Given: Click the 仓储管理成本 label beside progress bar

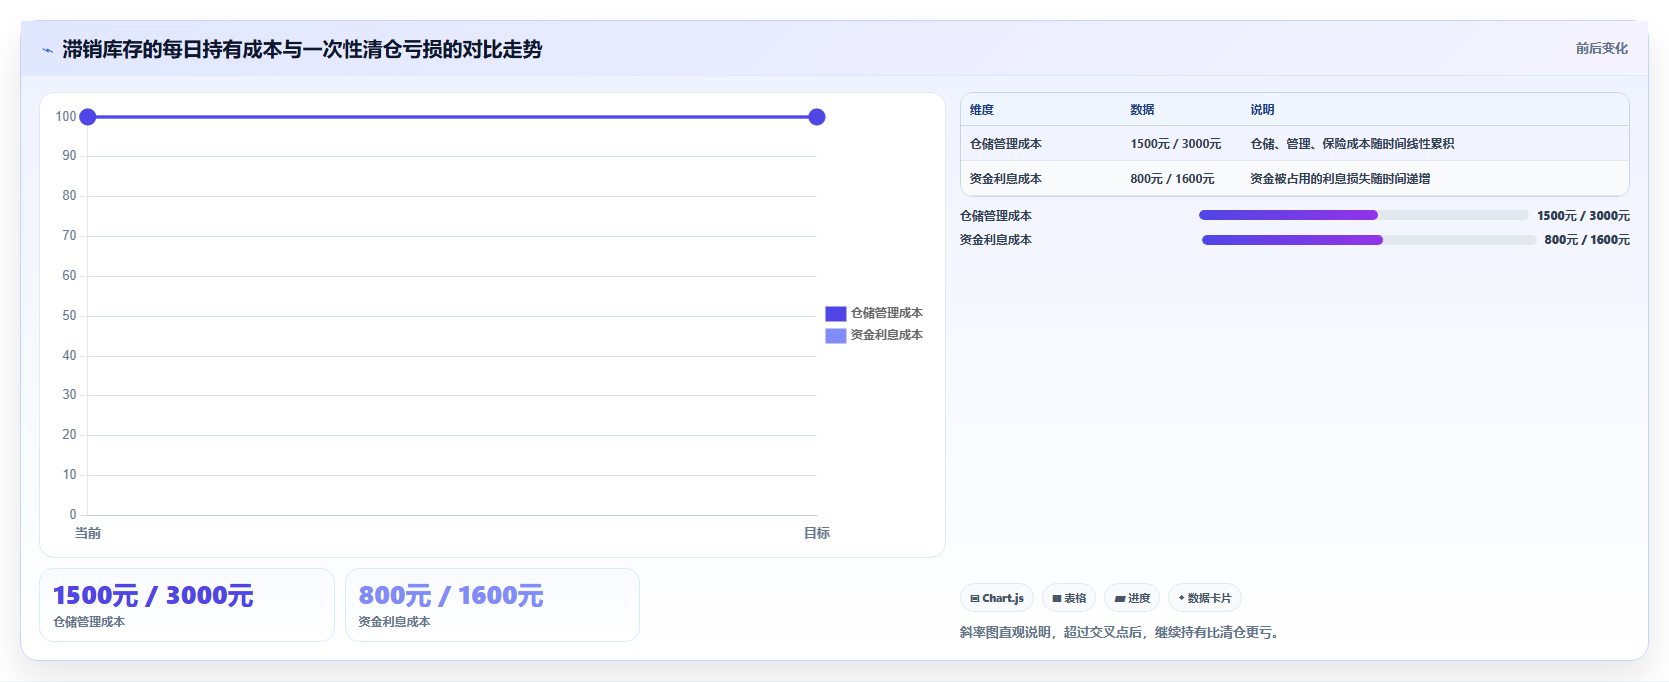Looking at the screenshot, I should (996, 216).
